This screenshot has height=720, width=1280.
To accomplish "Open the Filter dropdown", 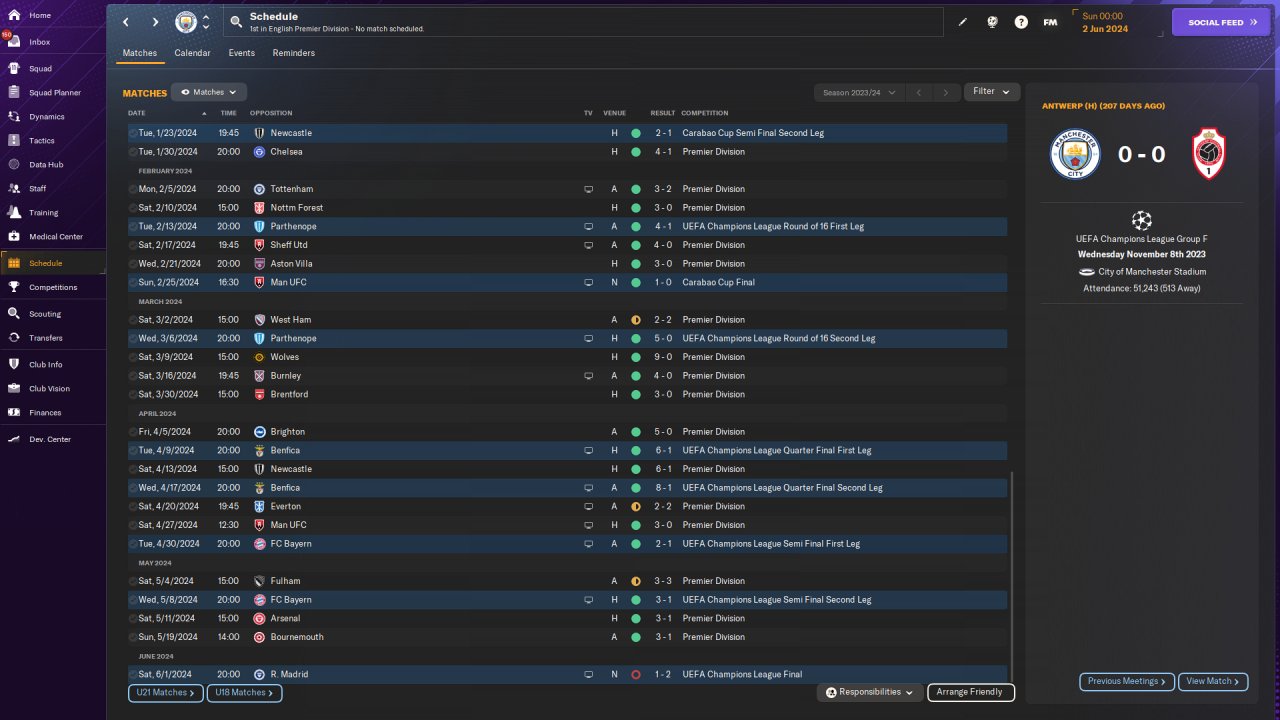I will click(x=992, y=92).
